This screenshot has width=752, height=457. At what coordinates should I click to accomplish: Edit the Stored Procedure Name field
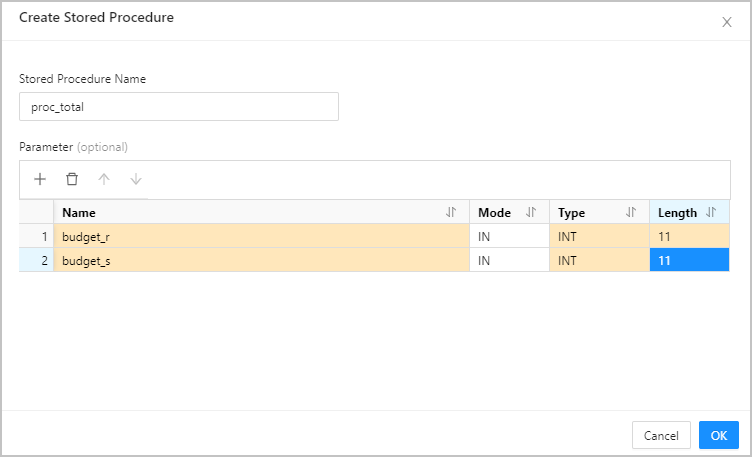point(179,106)
